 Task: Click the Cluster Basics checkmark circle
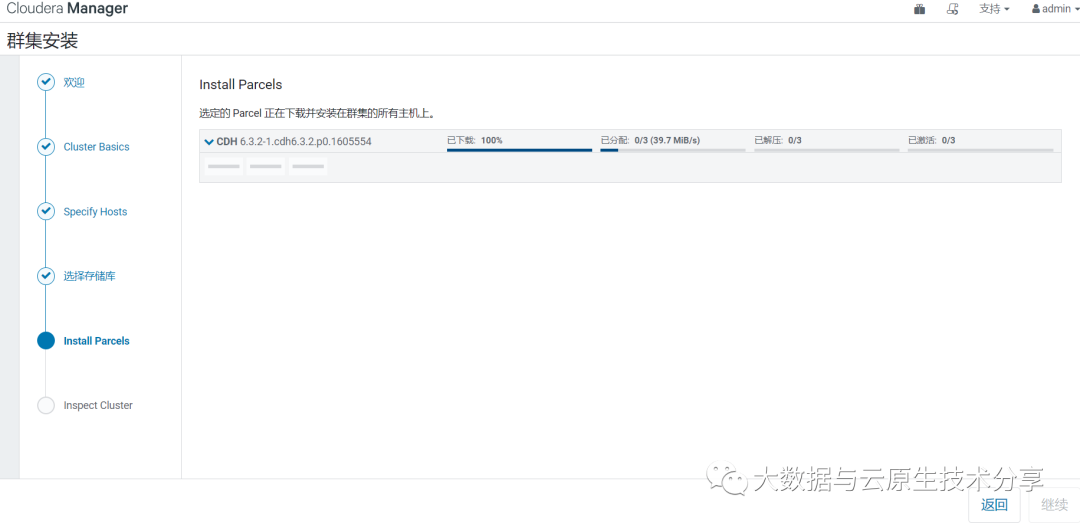click(x=45, y=147)
